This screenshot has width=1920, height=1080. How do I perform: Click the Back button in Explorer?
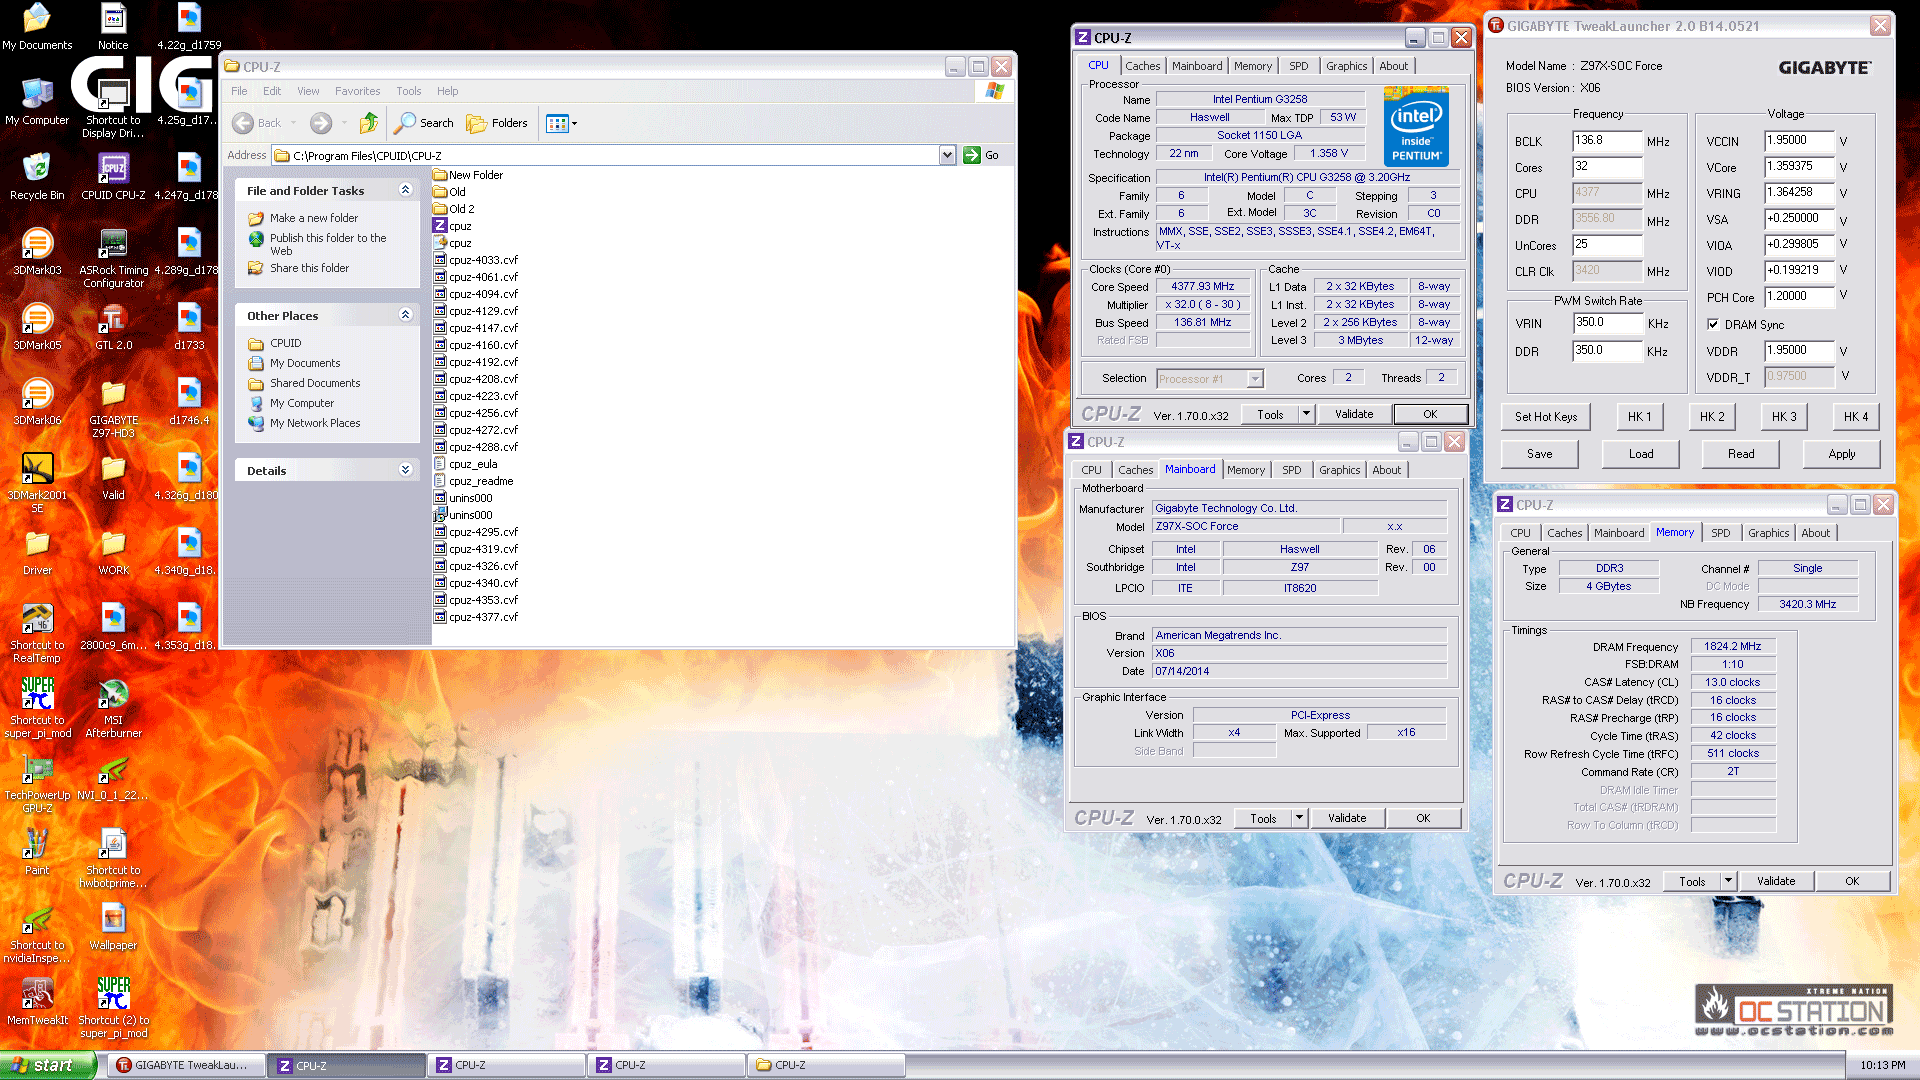click(x=258, y=123)
